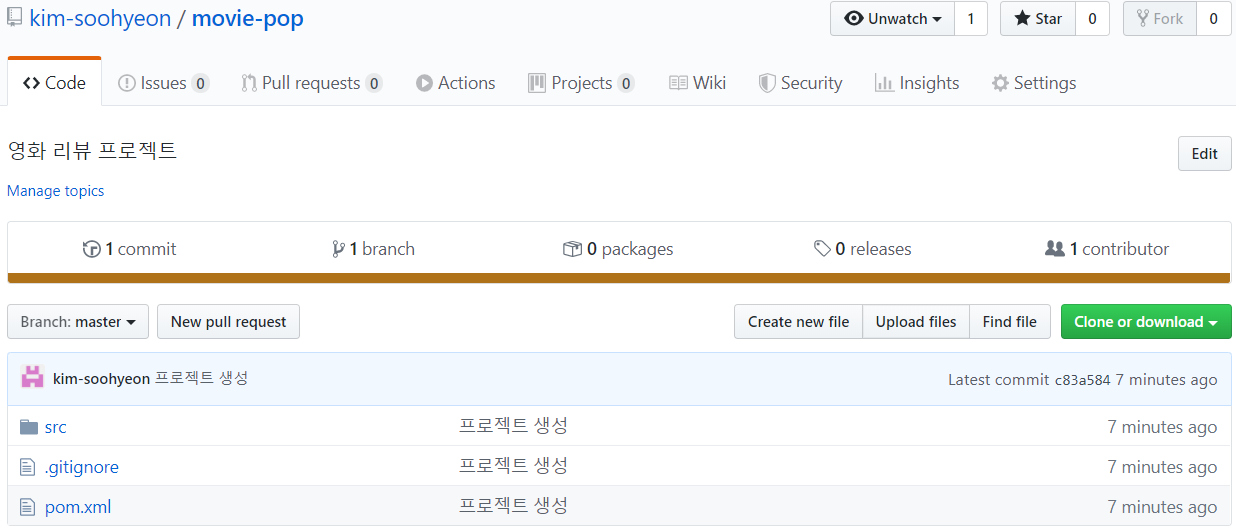Click the language breakdown color bar

(619, 278)
